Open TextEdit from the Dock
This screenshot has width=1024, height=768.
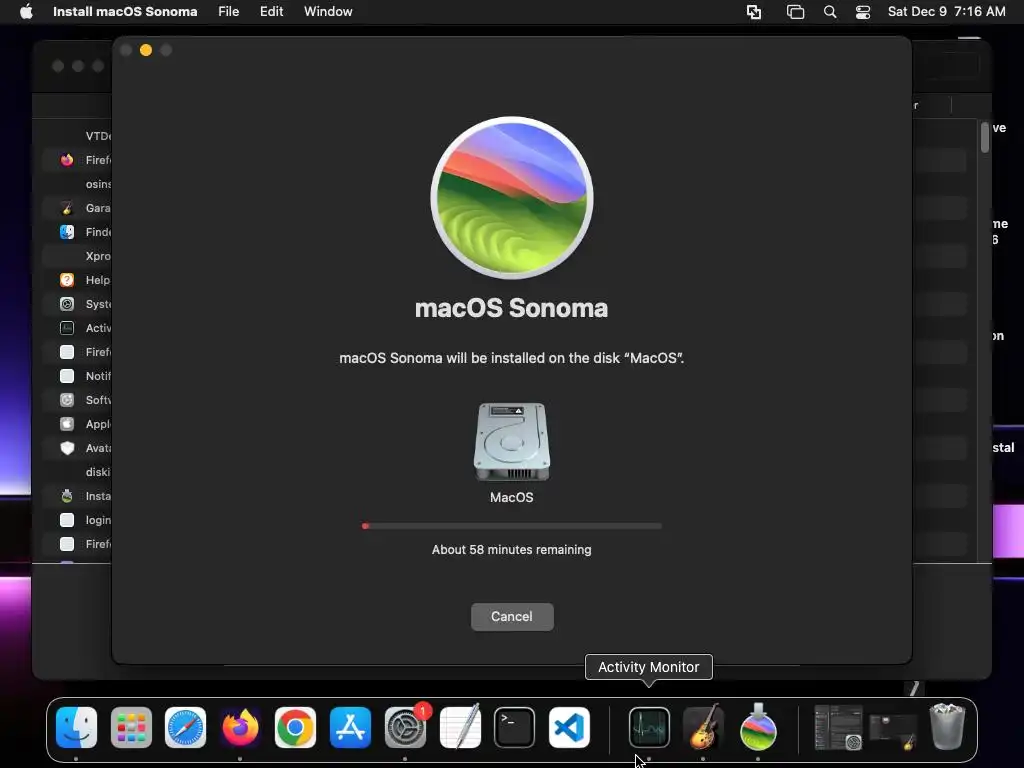(x=460, y=727)
